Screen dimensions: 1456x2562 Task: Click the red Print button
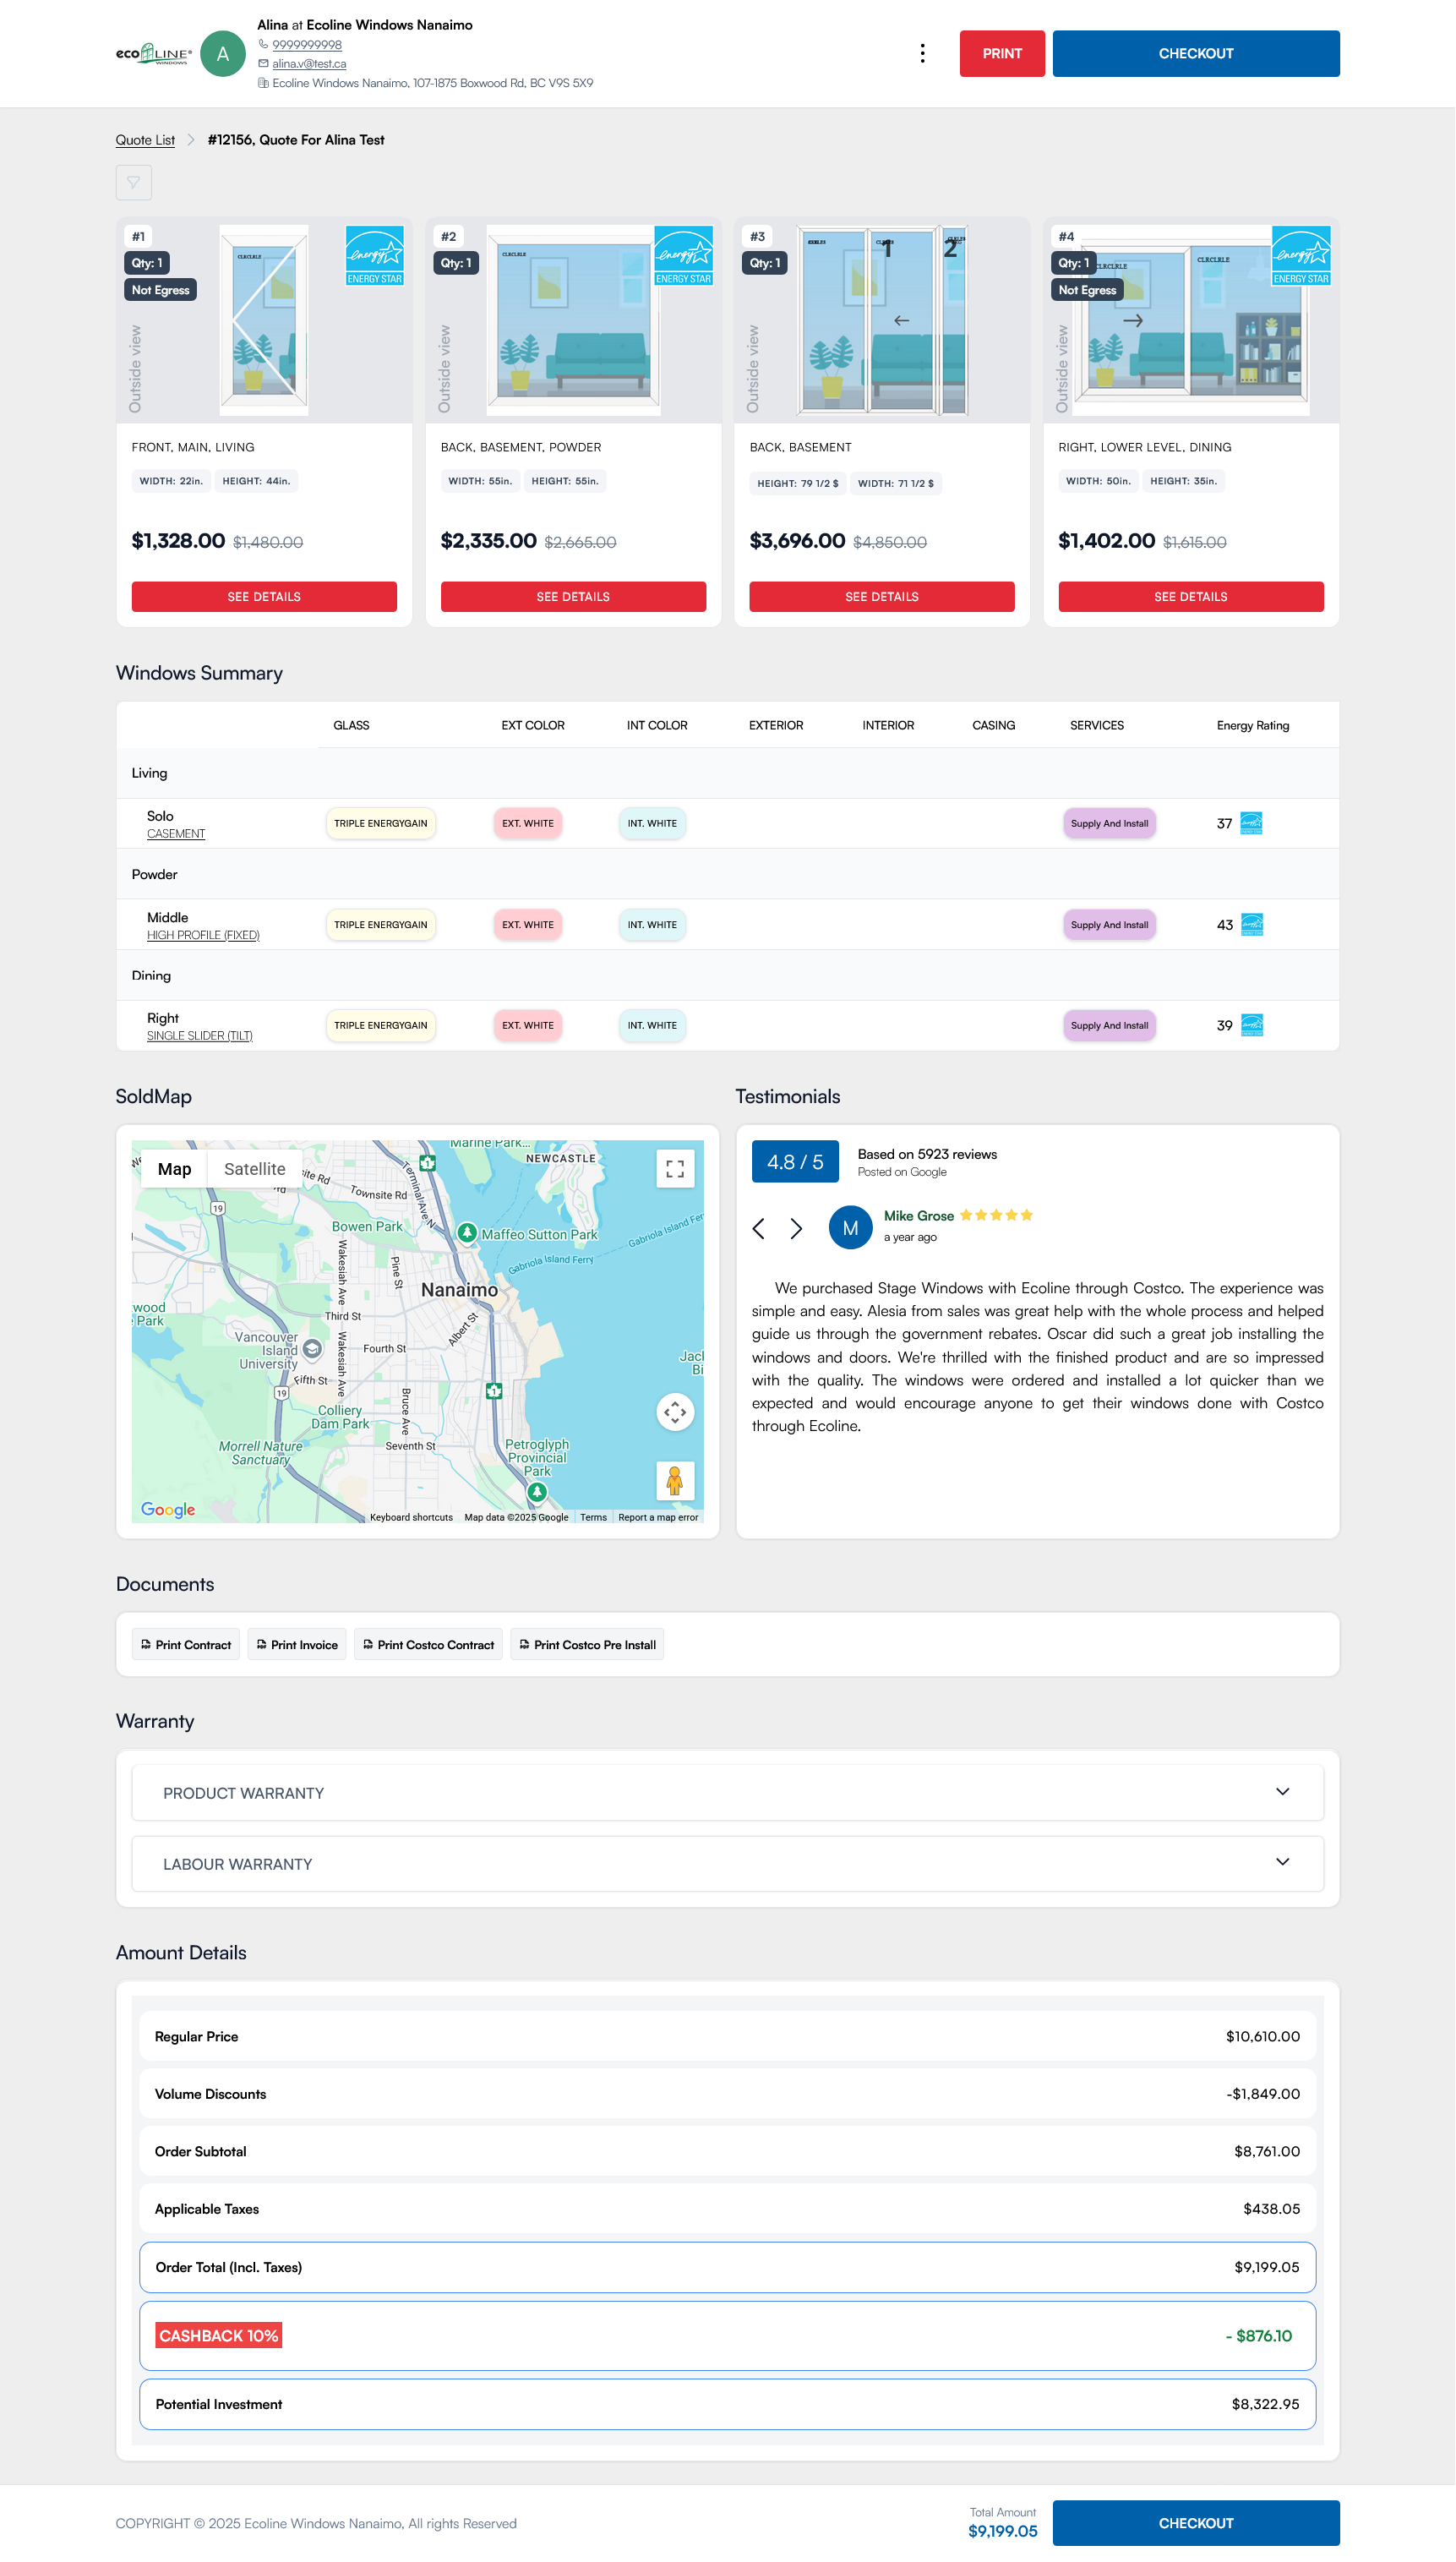(1001, 54)
